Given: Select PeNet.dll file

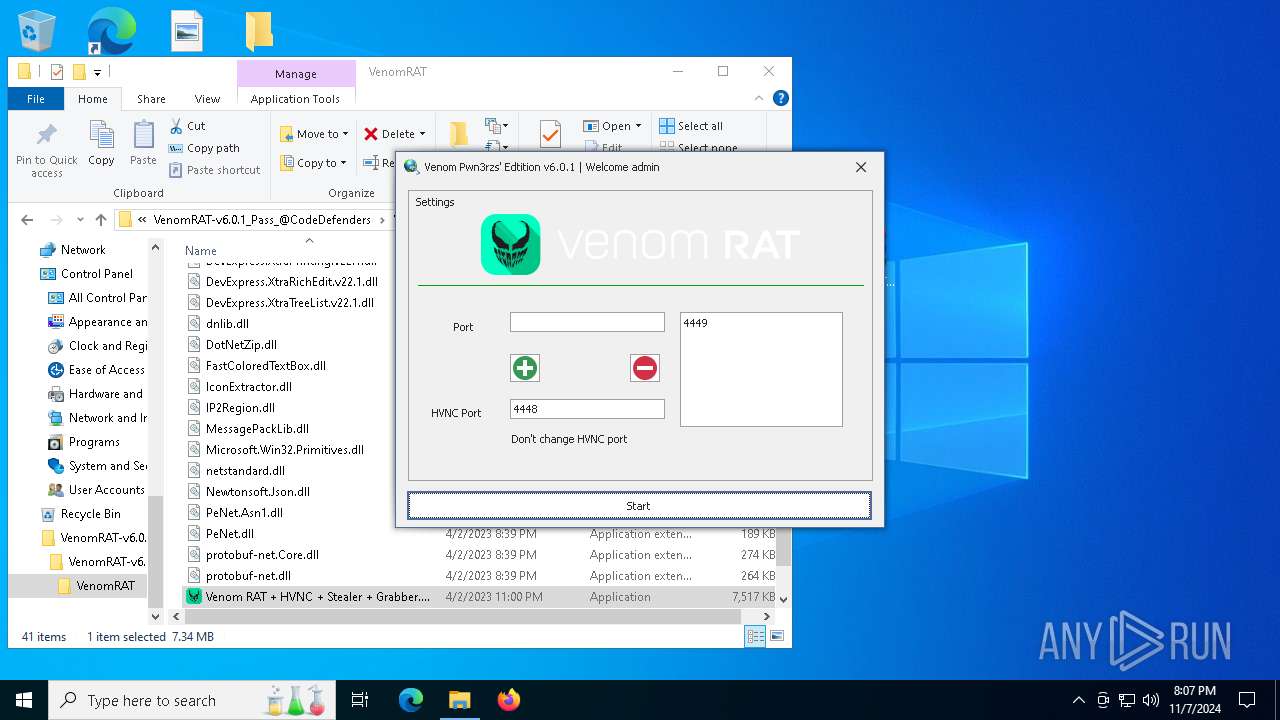Looking at the screenshot, I should tap(229, 534).
